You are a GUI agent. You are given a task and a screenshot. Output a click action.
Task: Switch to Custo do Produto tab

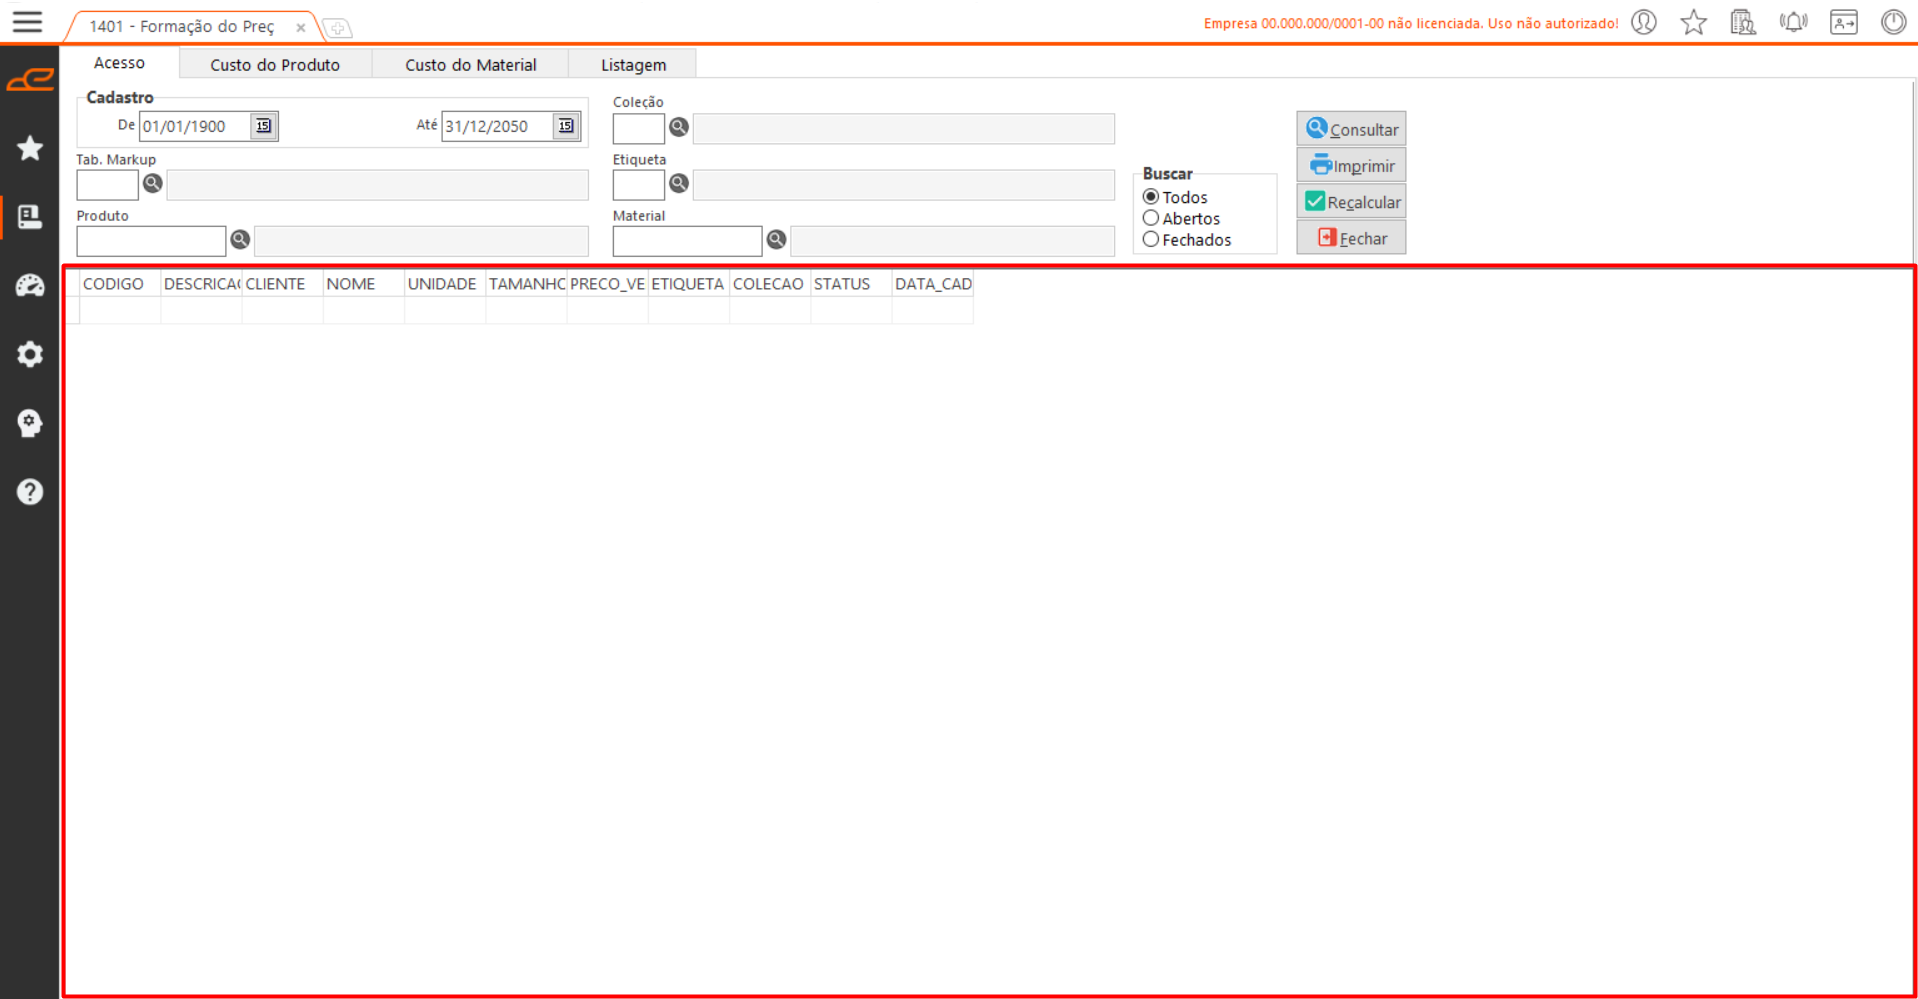pos(275,65)
